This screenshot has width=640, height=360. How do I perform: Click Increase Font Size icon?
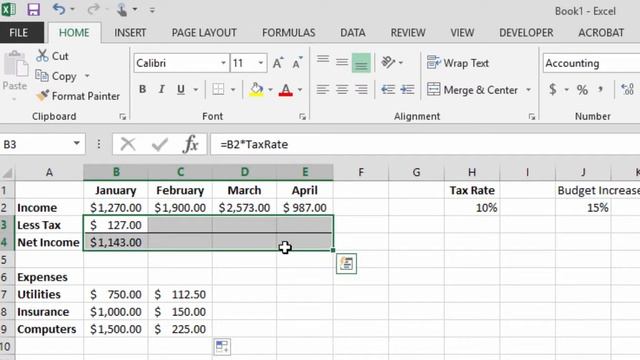pyautogui.click(x=278, y=63)
